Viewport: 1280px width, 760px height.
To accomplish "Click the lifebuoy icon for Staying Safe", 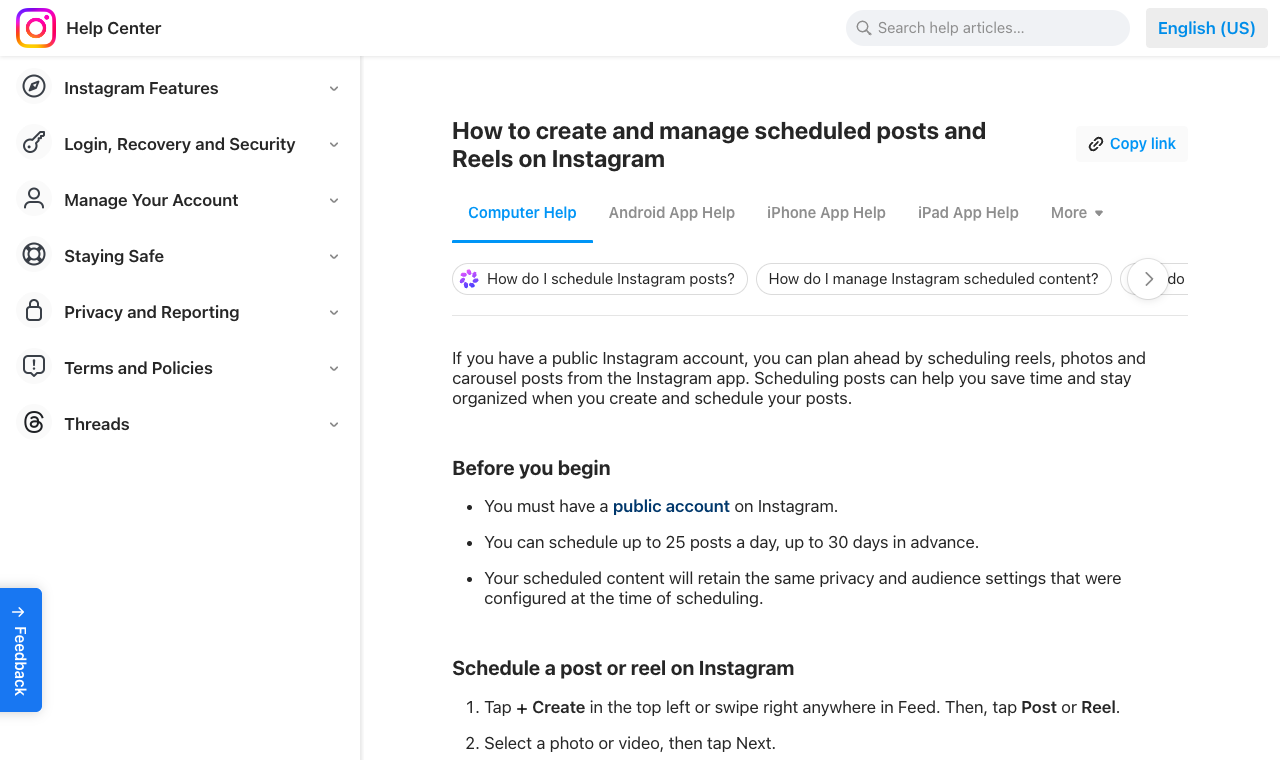I will 34,255.
